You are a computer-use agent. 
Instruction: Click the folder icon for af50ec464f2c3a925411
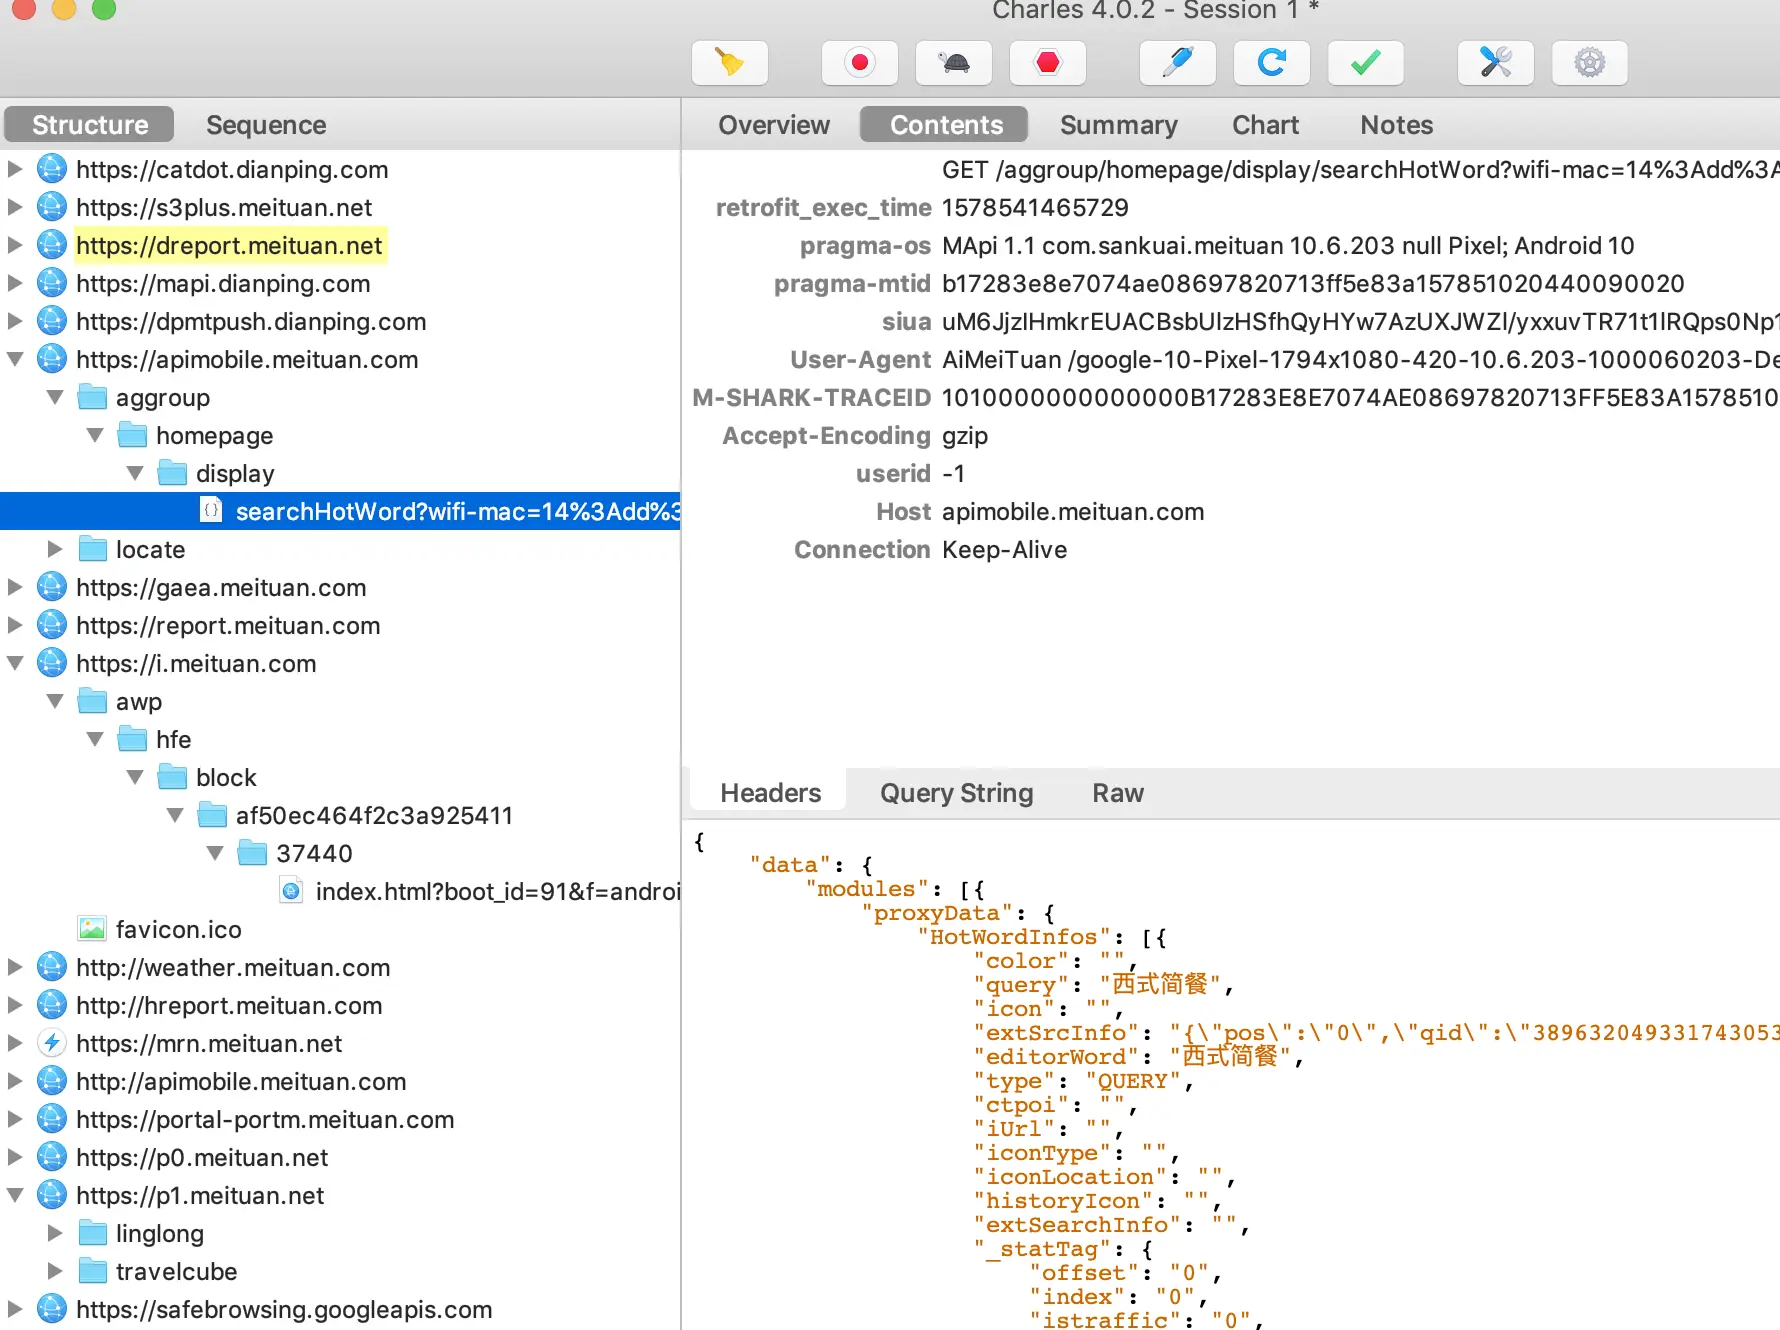(212, 815)
